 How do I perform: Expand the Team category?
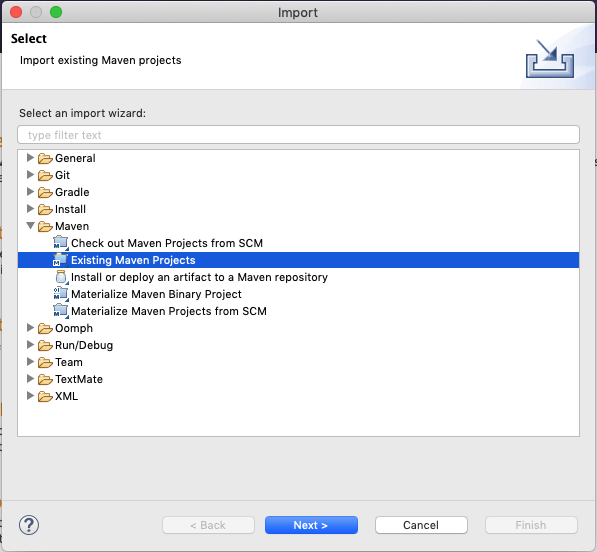(30, 362)
